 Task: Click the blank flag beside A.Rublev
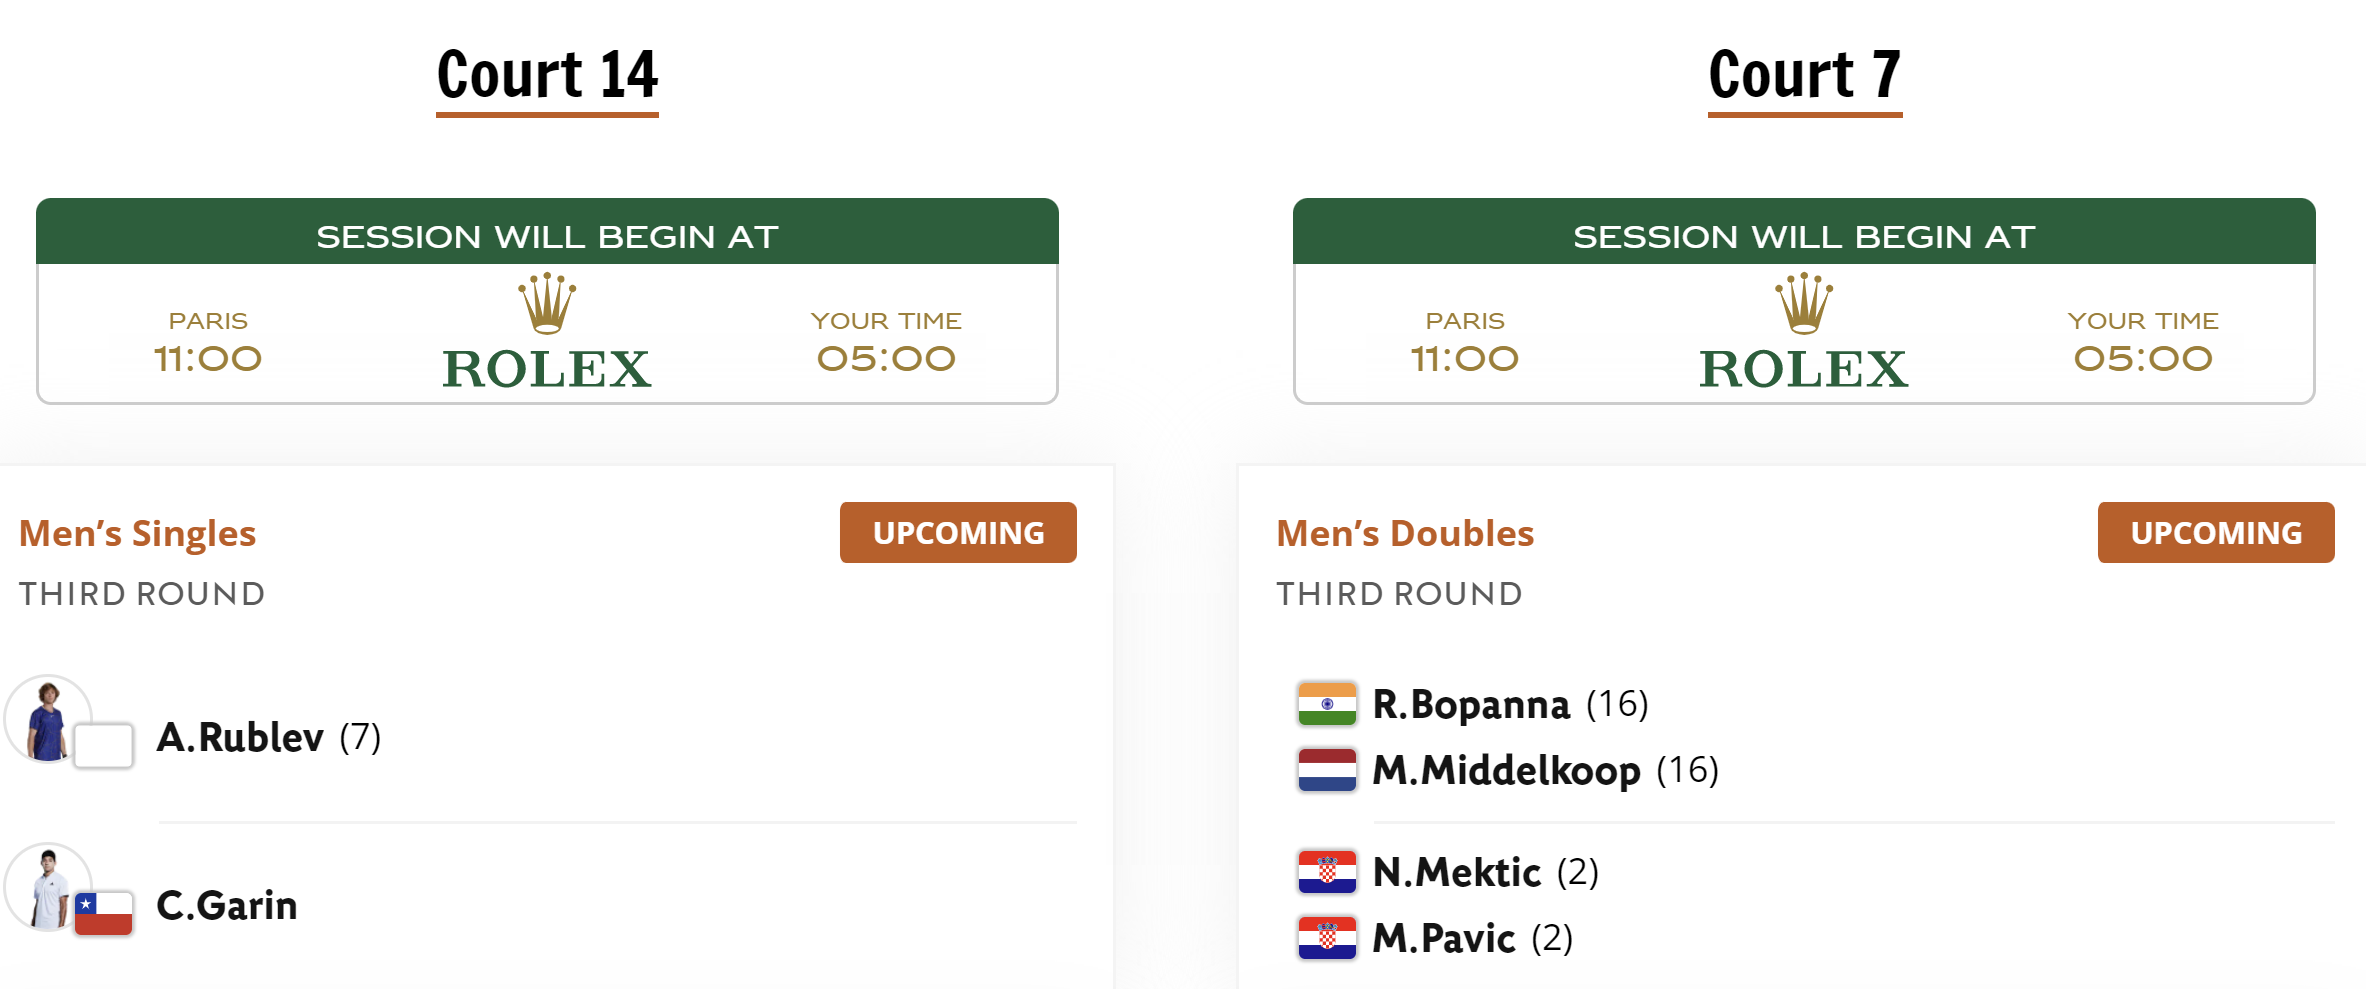[104, 745]
